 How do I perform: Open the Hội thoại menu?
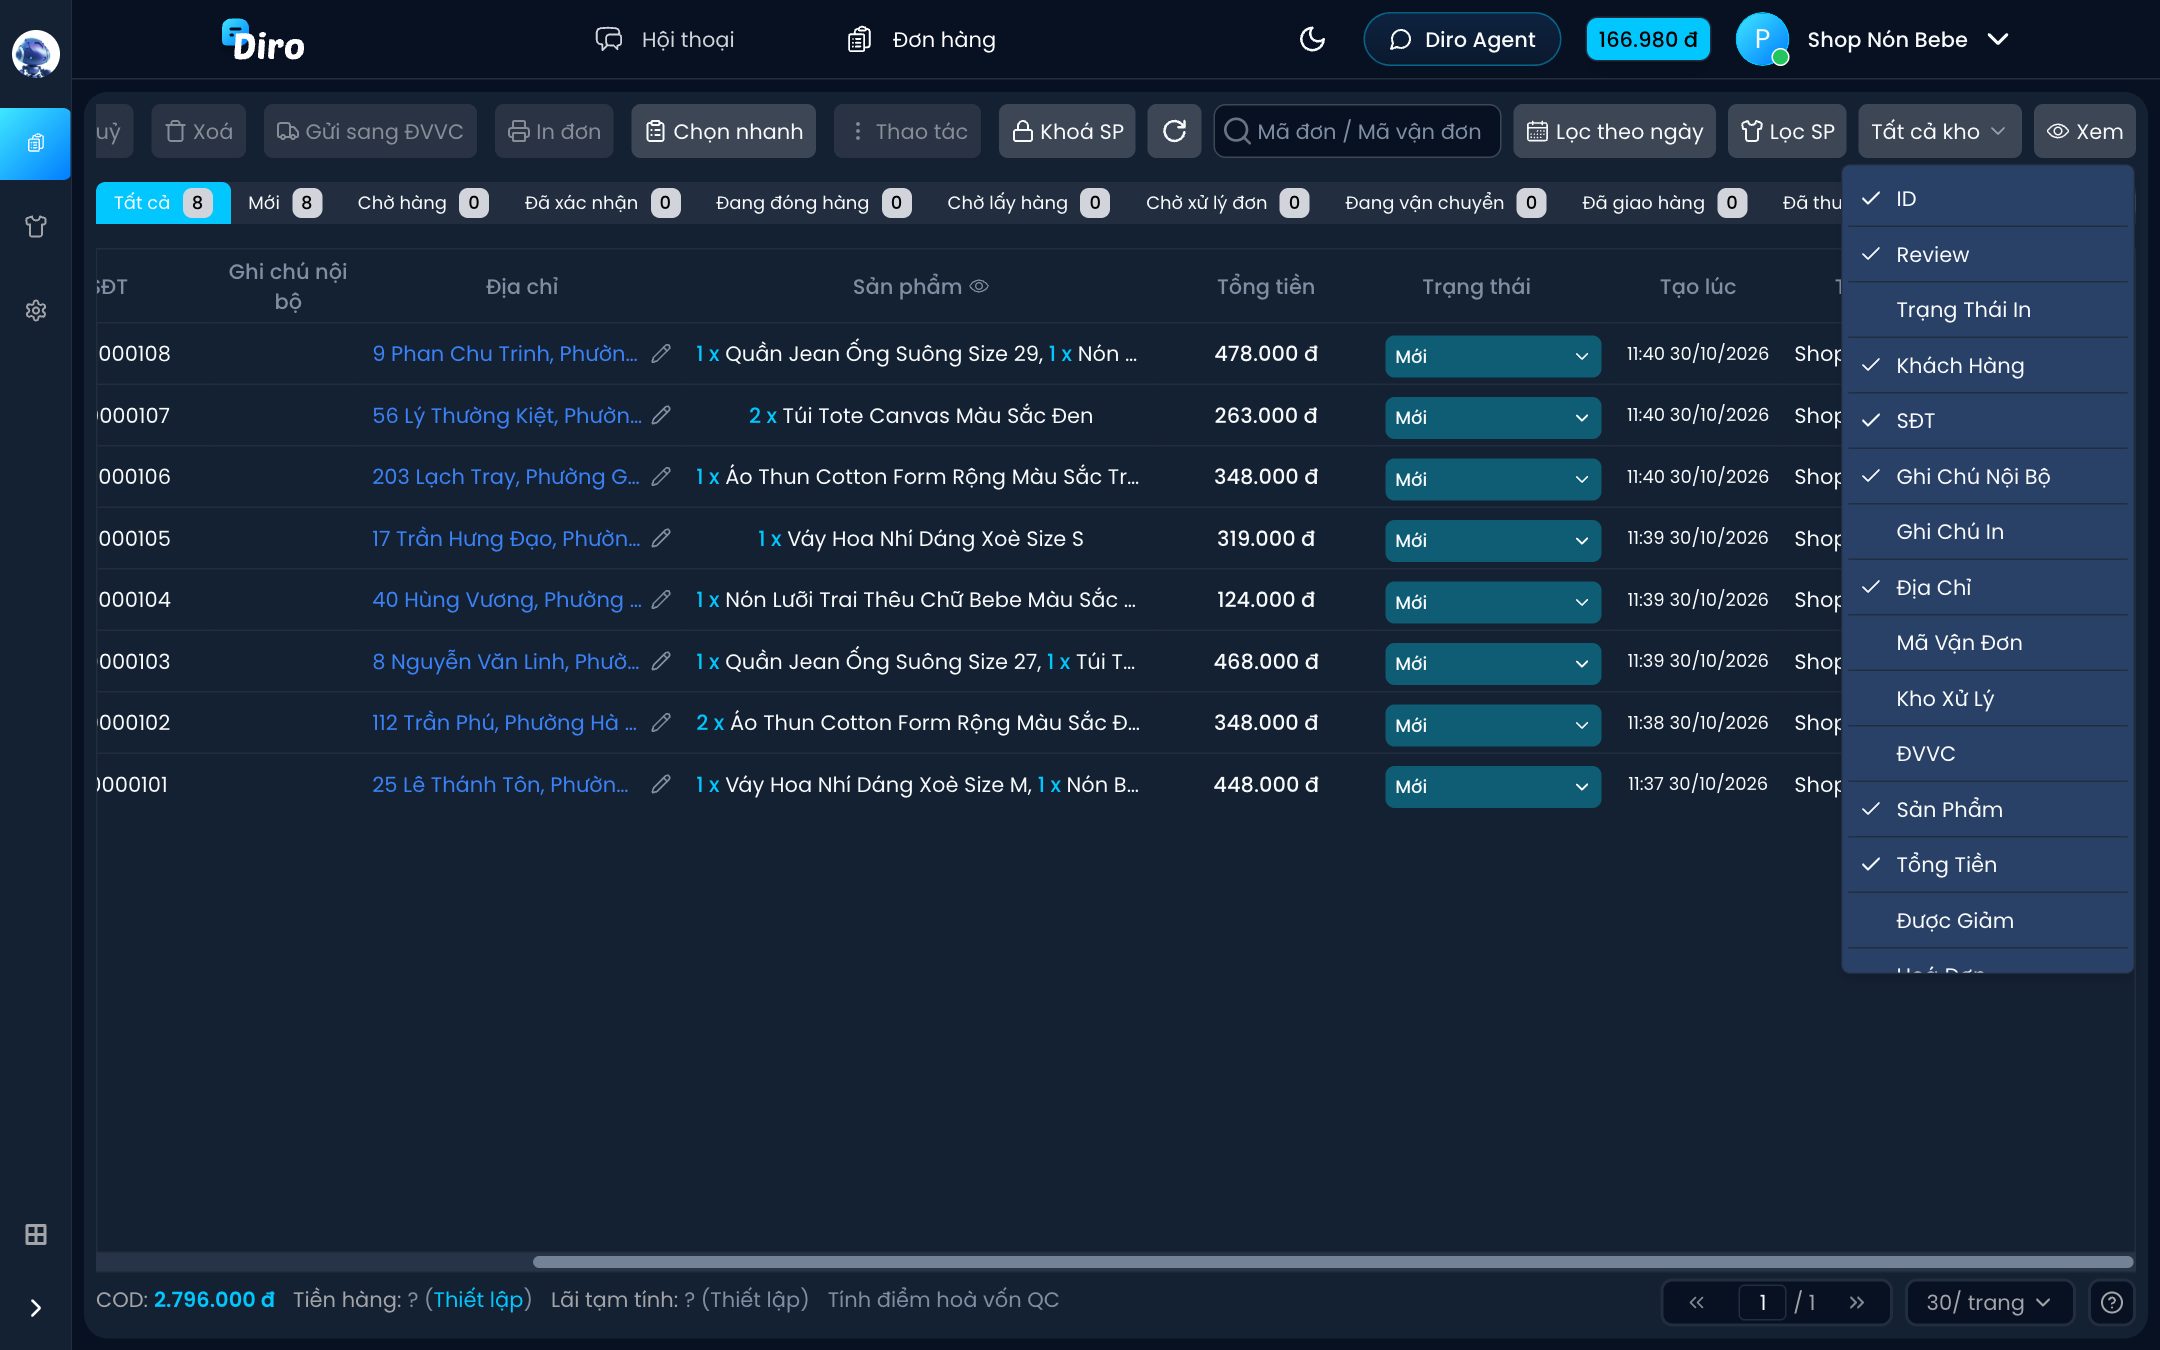tap(665, 39)
